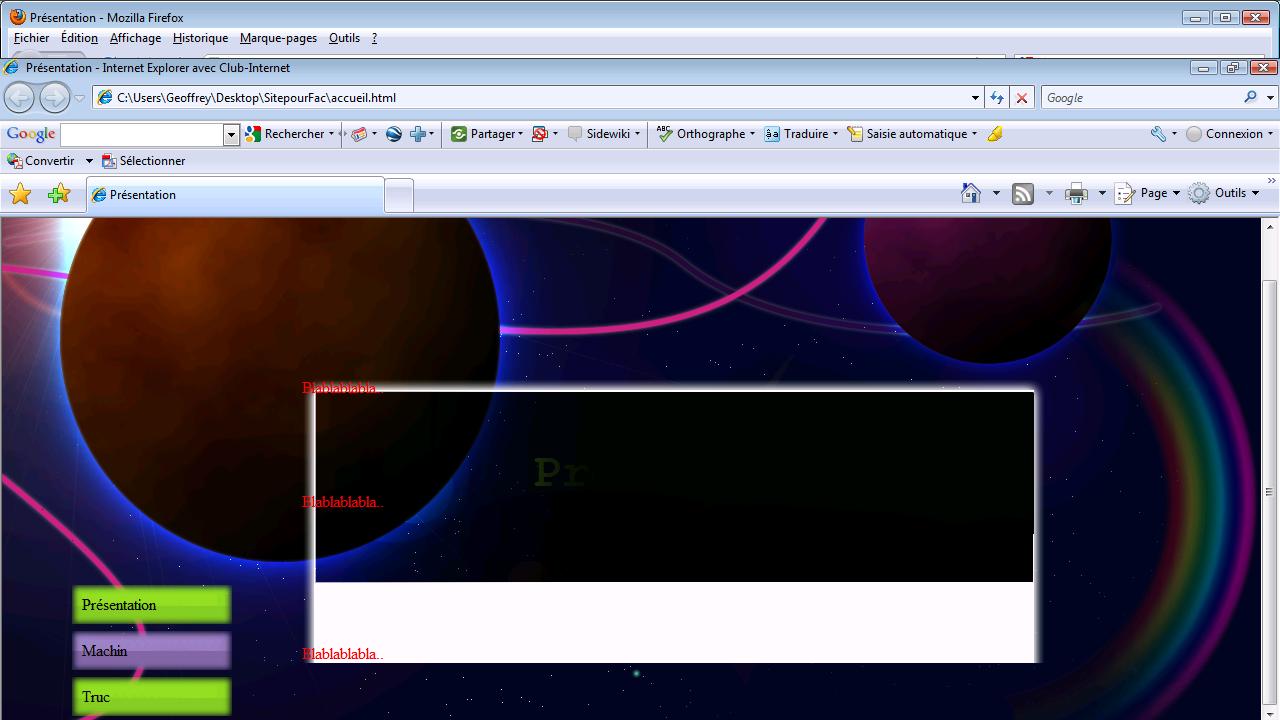
Task: Open the dropdown arrow next to Home
Action: [x=996, y=193]
